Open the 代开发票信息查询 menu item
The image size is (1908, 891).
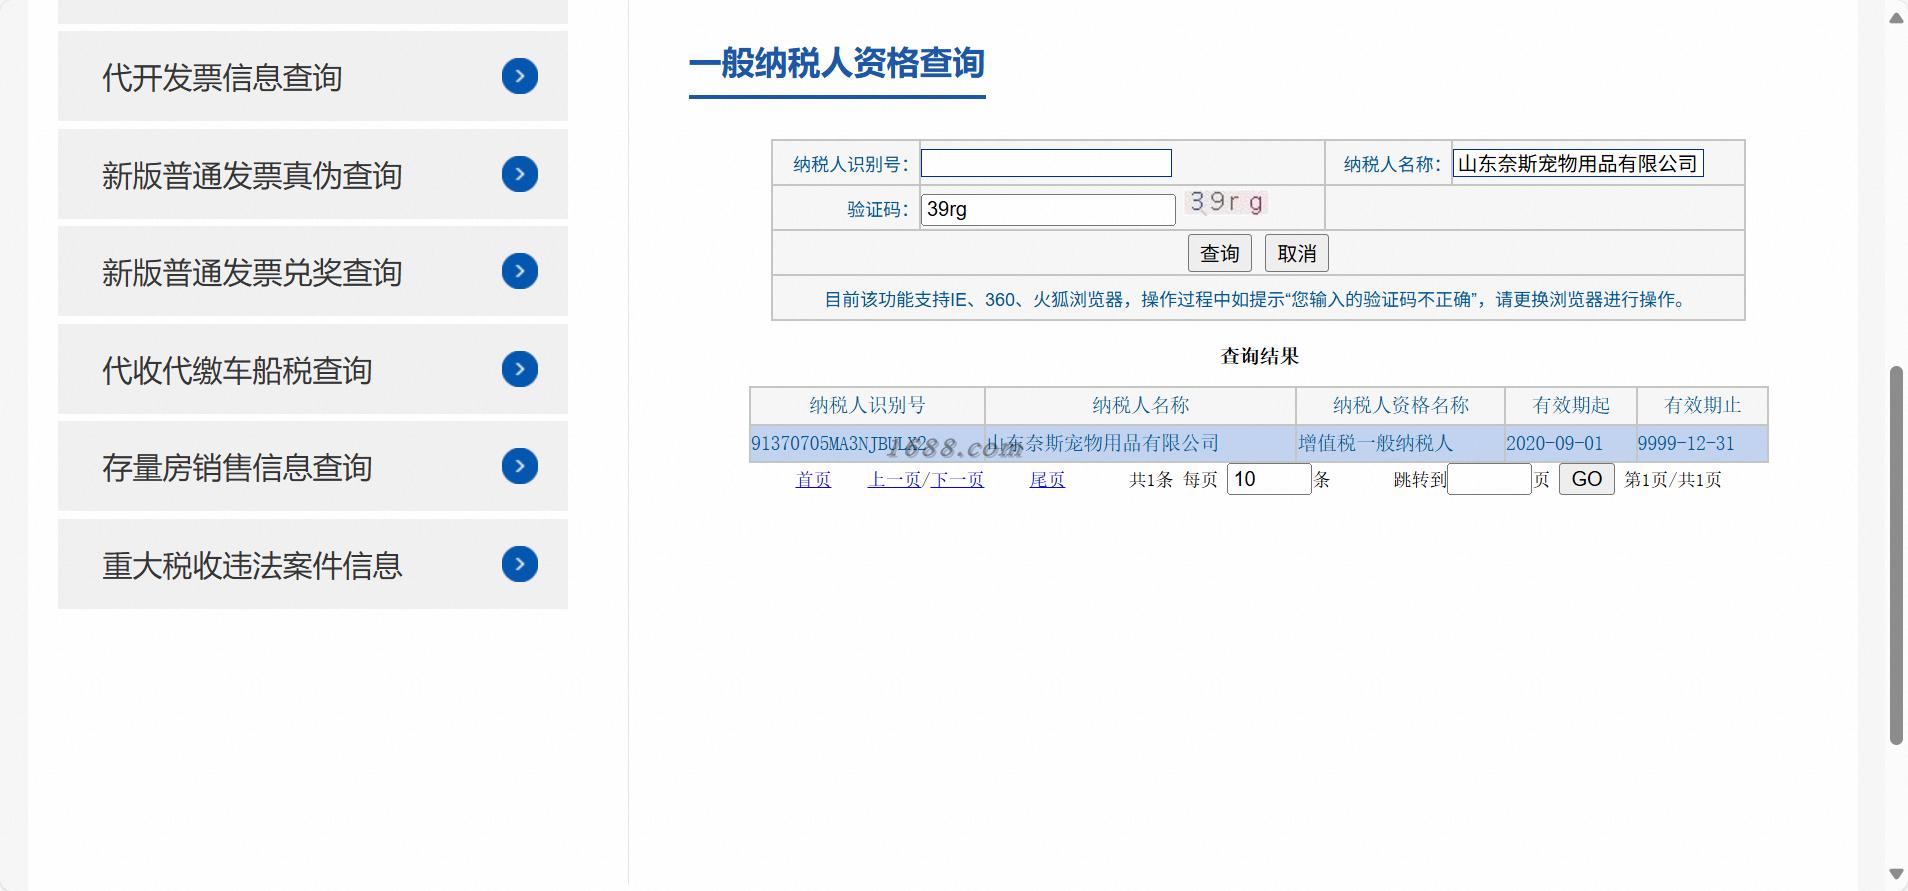point(313,76)
